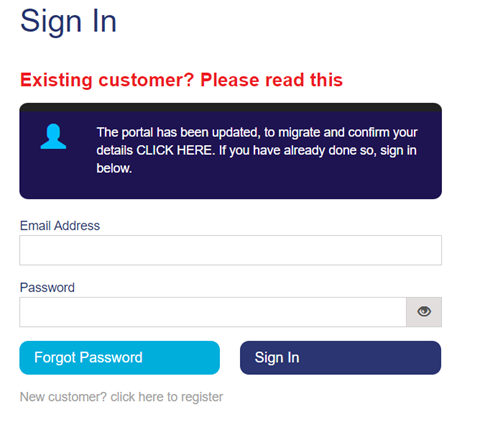Focus the Password input field
Image resolution: width=480 pixels, height=425 pixels.
point(213,312)
